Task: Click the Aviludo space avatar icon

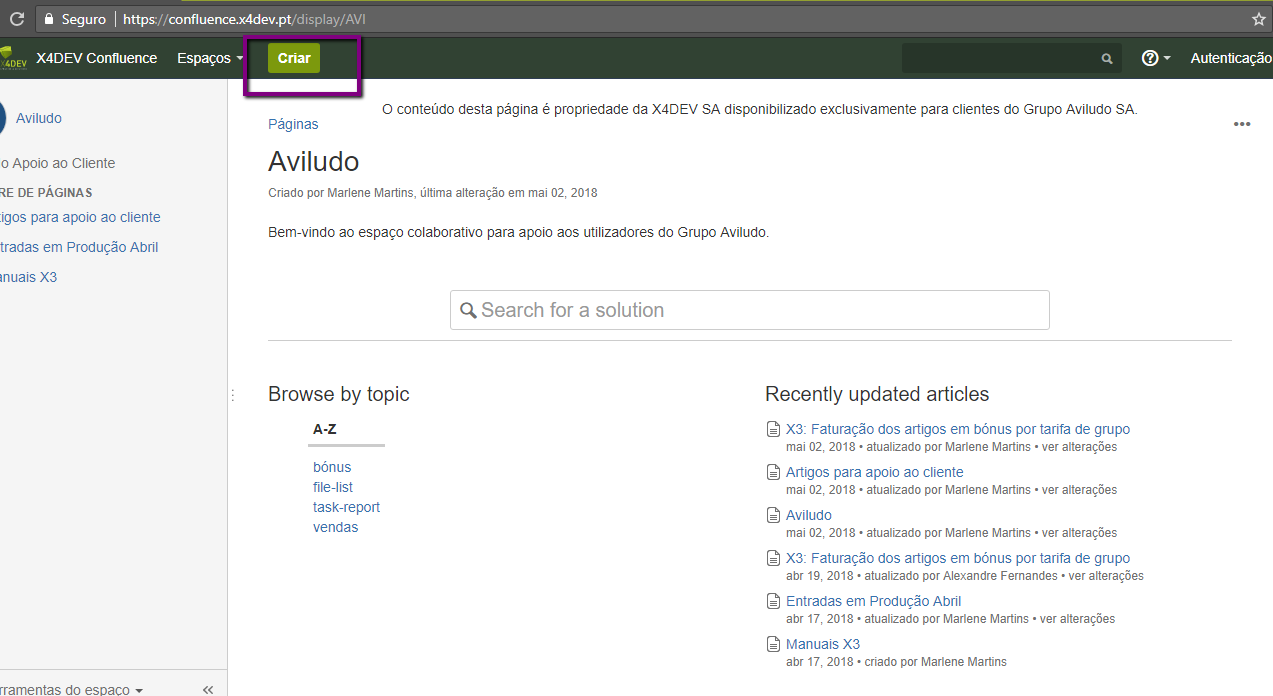Action: (x=4, y=118)
